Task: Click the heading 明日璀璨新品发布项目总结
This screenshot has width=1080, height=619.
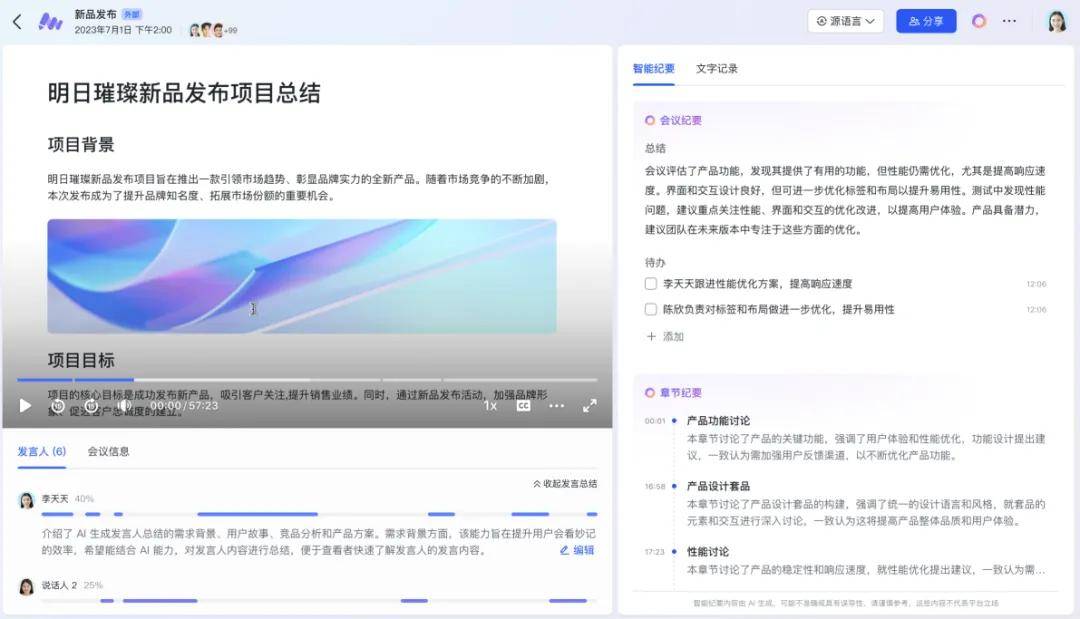Action: click(184, 93)
